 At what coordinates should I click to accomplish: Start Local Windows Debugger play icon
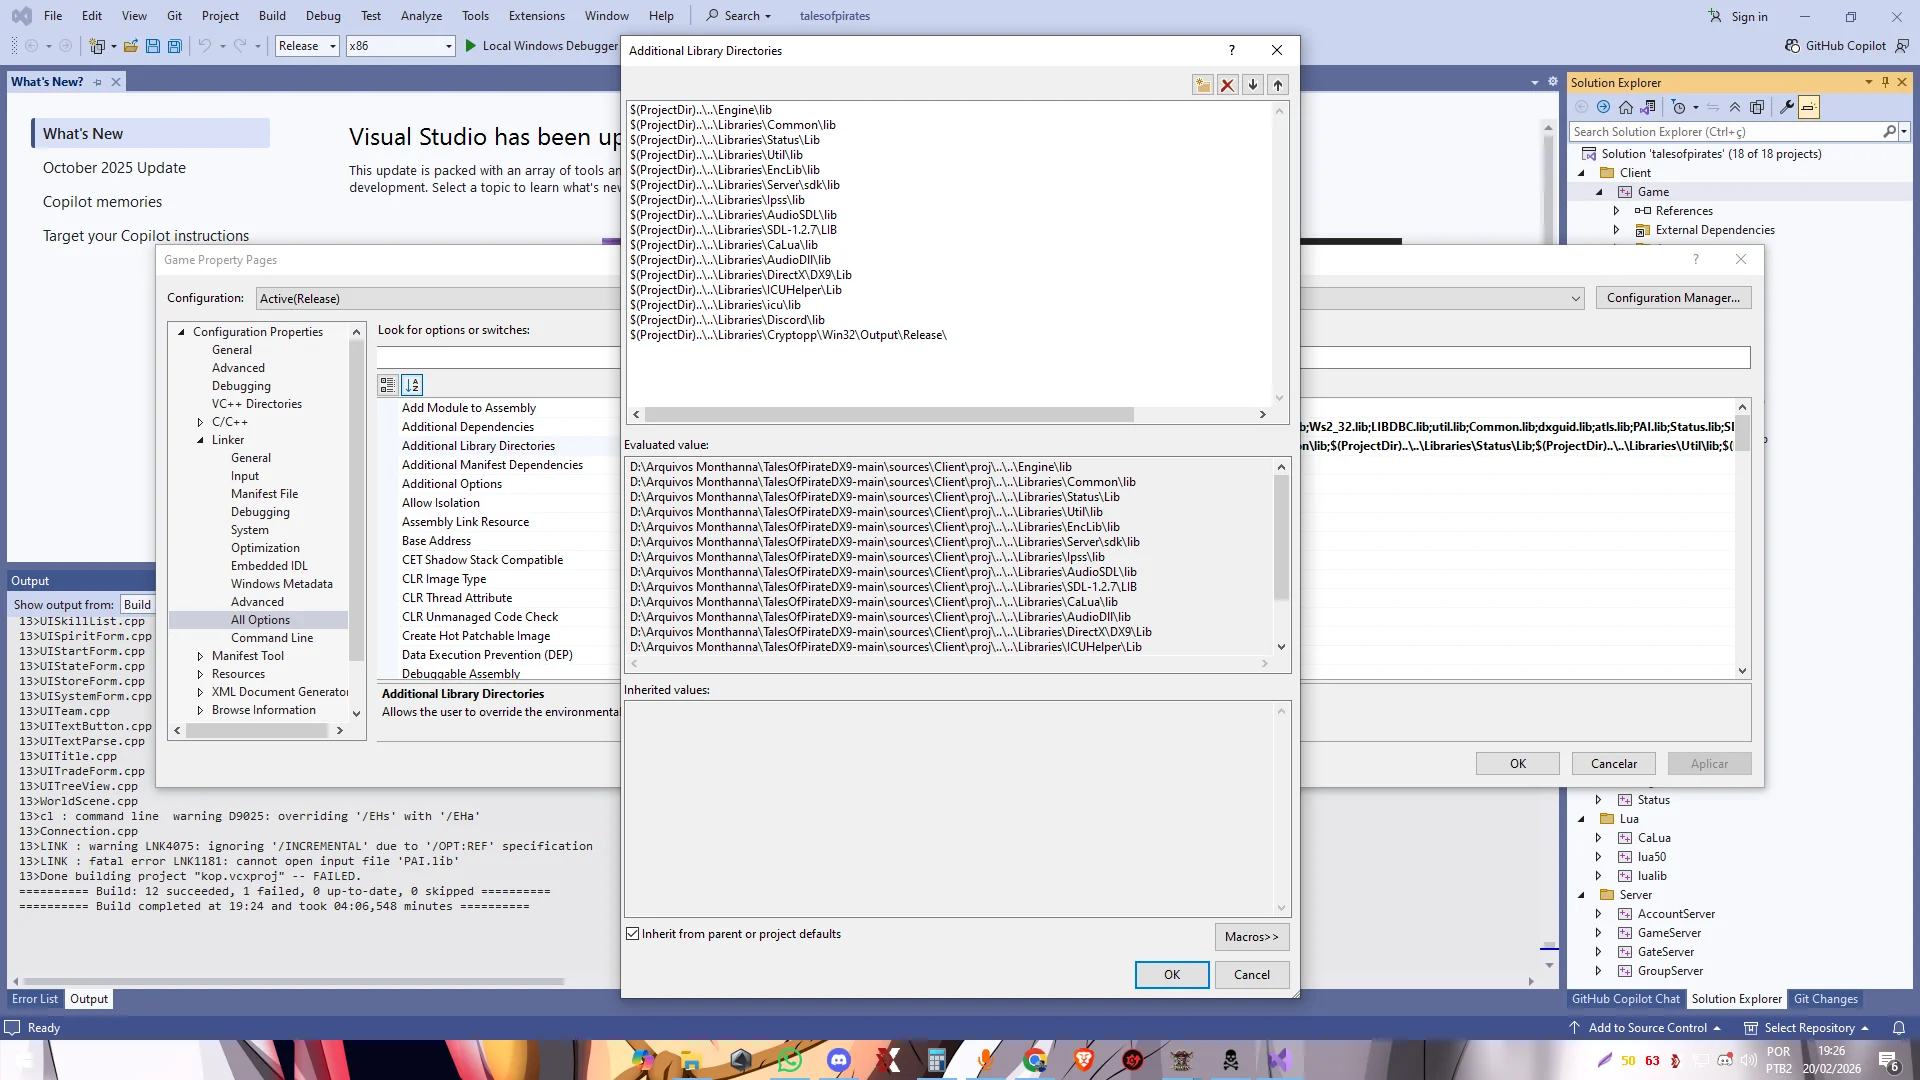(x=470, y=46)
